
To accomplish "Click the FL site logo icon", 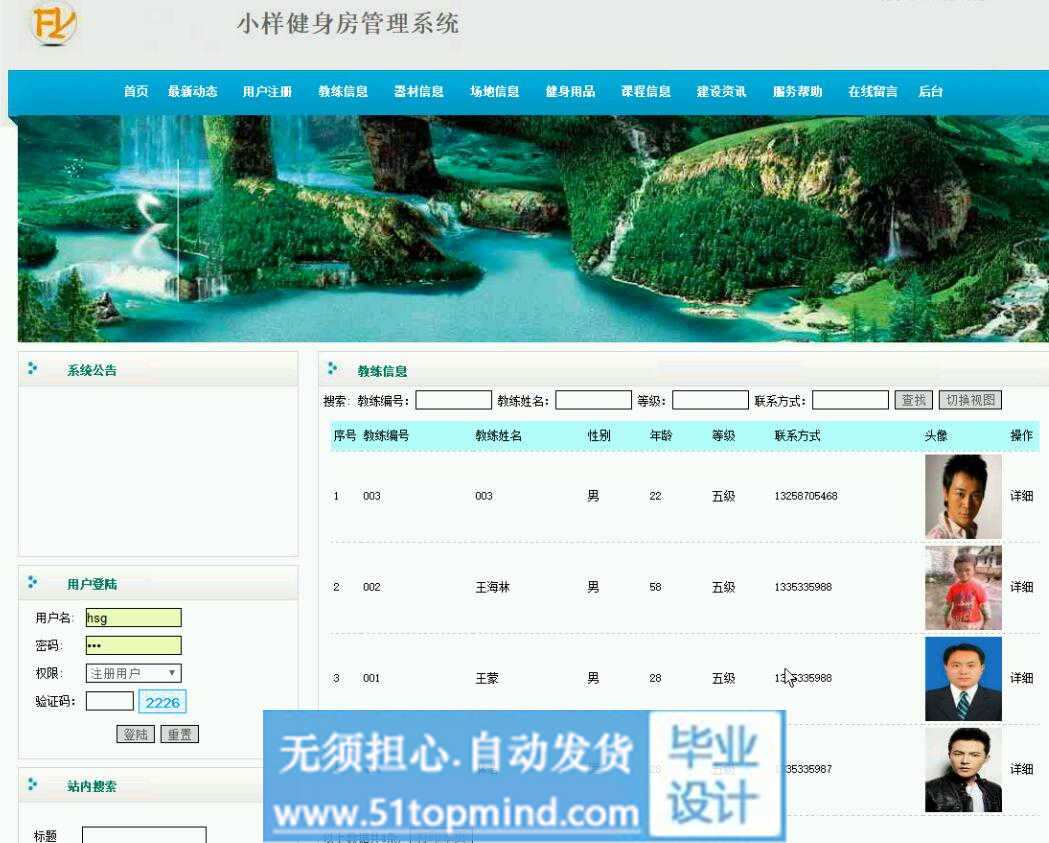I will tap(54, 23).
